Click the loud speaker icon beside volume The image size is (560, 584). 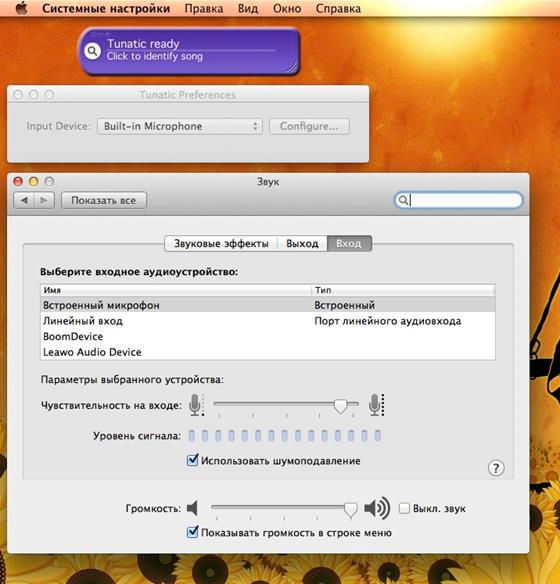tap(377, 508)
